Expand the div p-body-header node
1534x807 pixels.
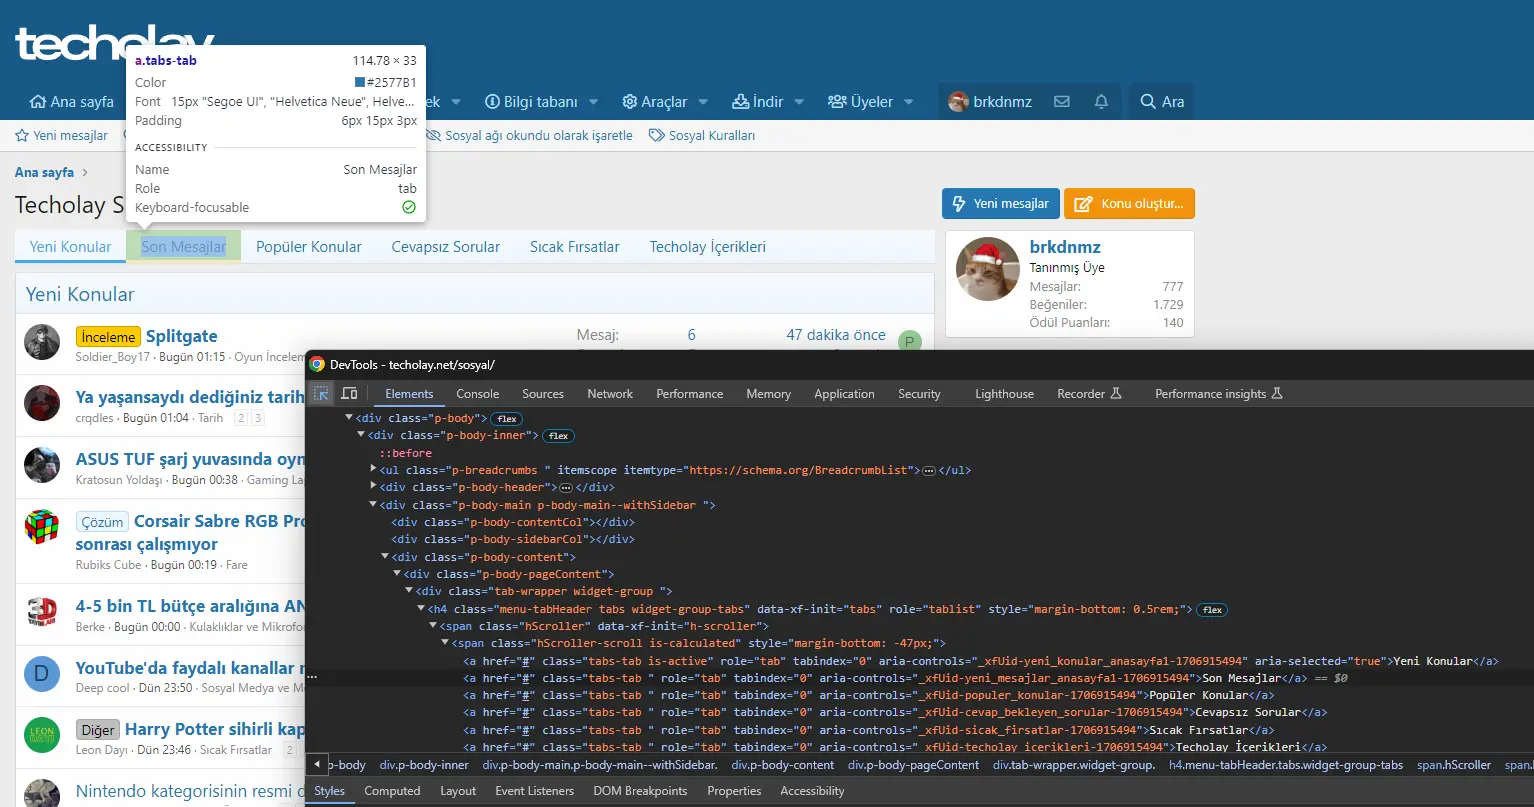tap(374, 487)
